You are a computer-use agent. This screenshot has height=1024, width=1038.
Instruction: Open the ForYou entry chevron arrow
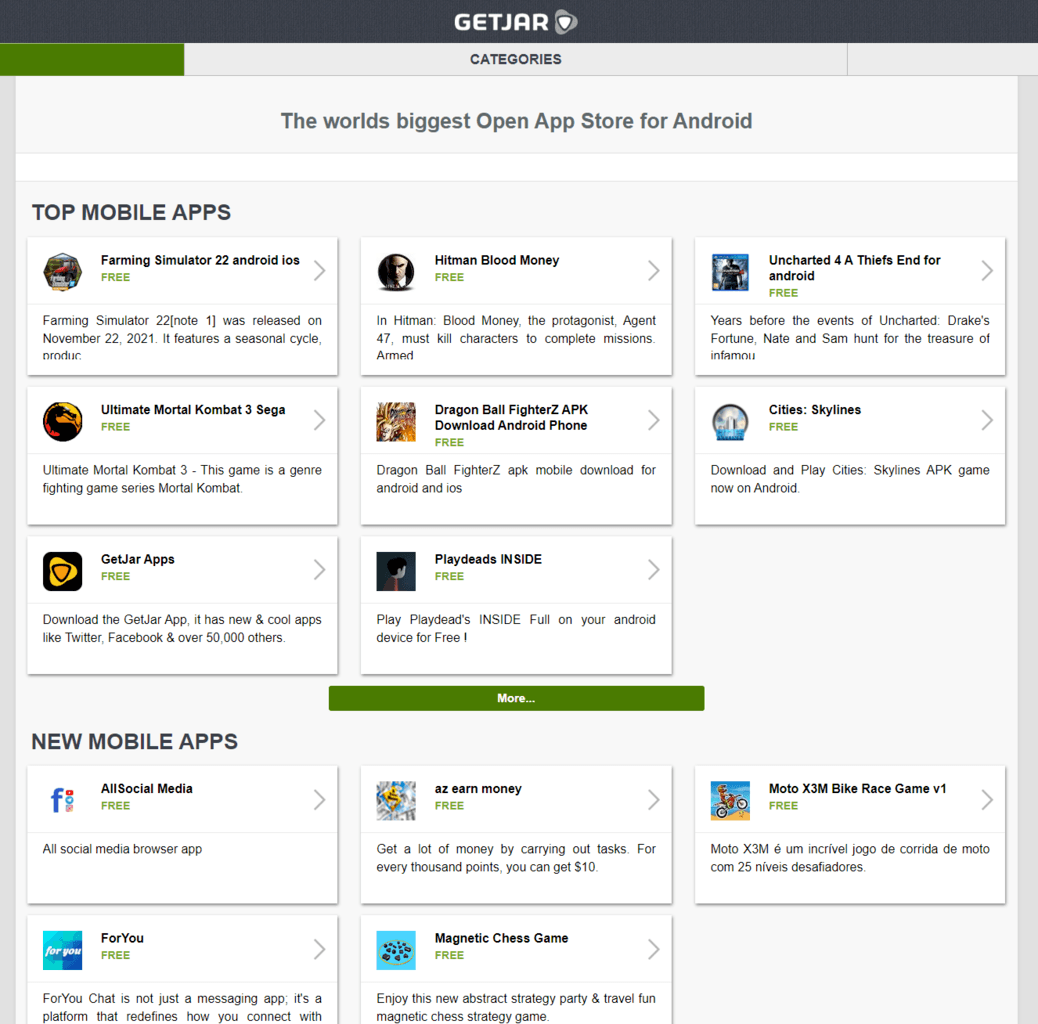(x=319, y=949)
